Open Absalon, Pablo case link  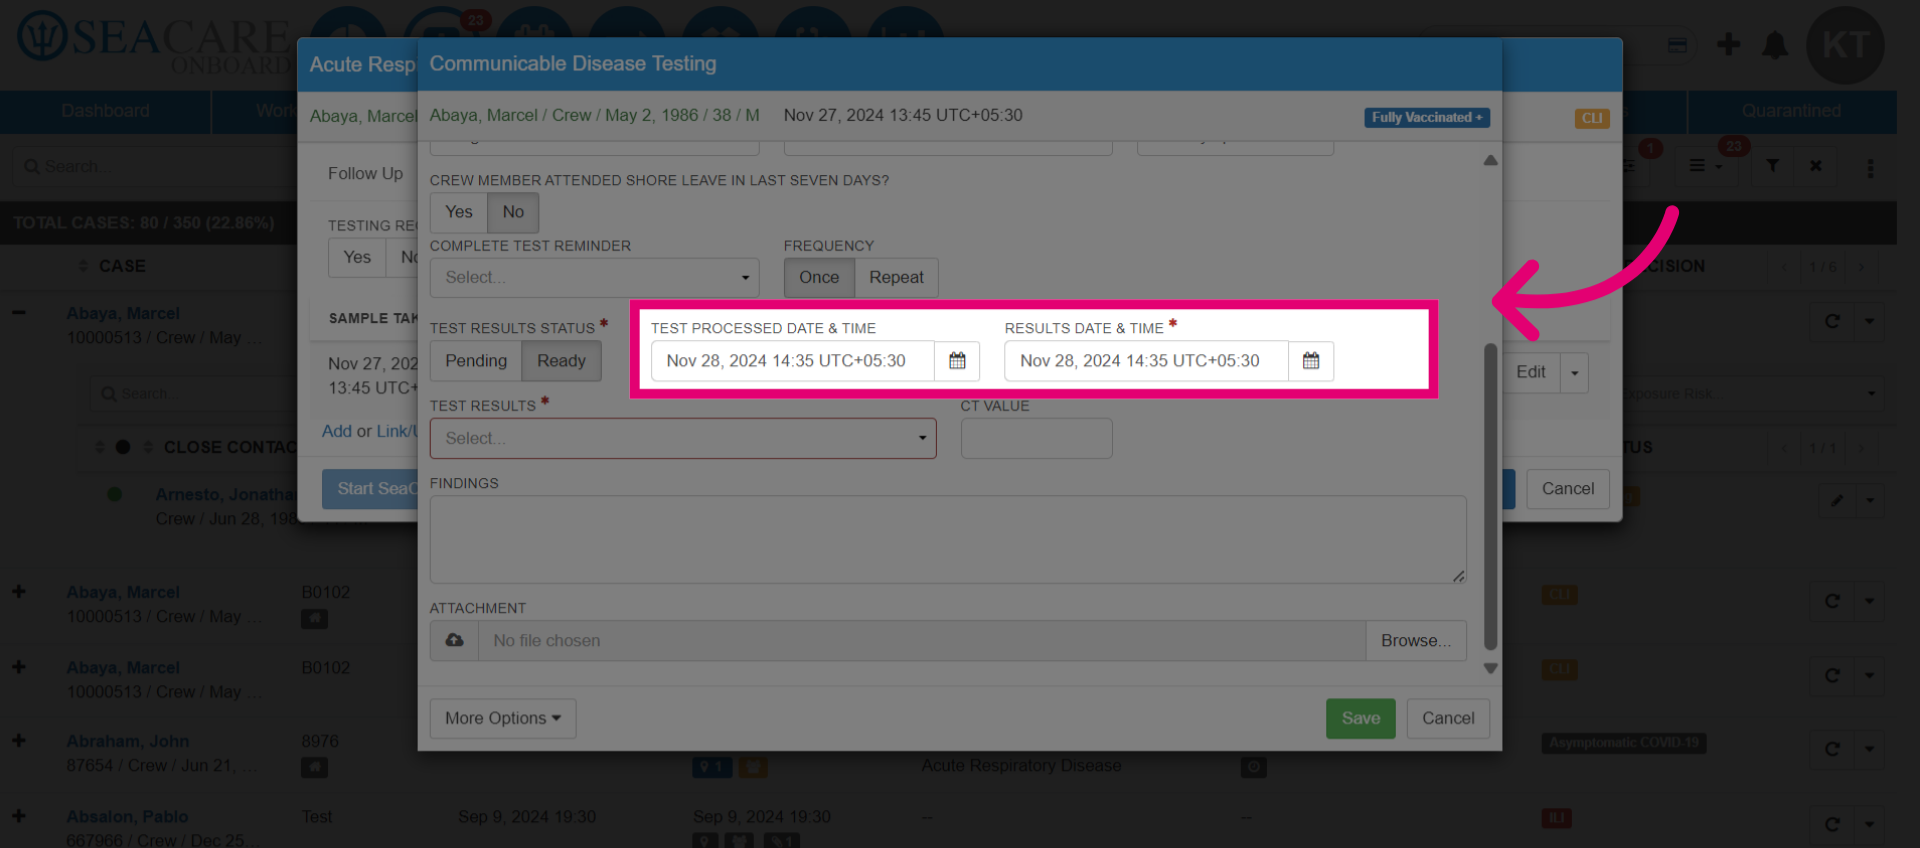(127, 817)
